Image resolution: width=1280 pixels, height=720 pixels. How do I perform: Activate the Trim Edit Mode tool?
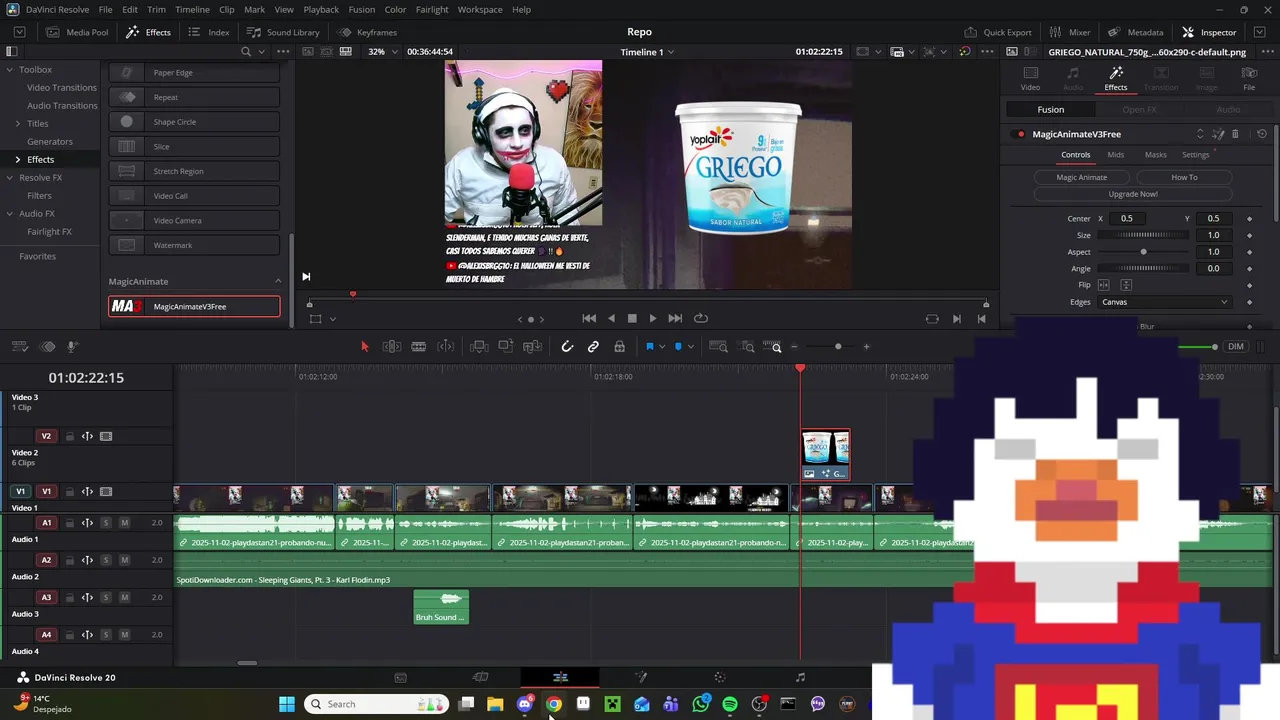[392, 347]
